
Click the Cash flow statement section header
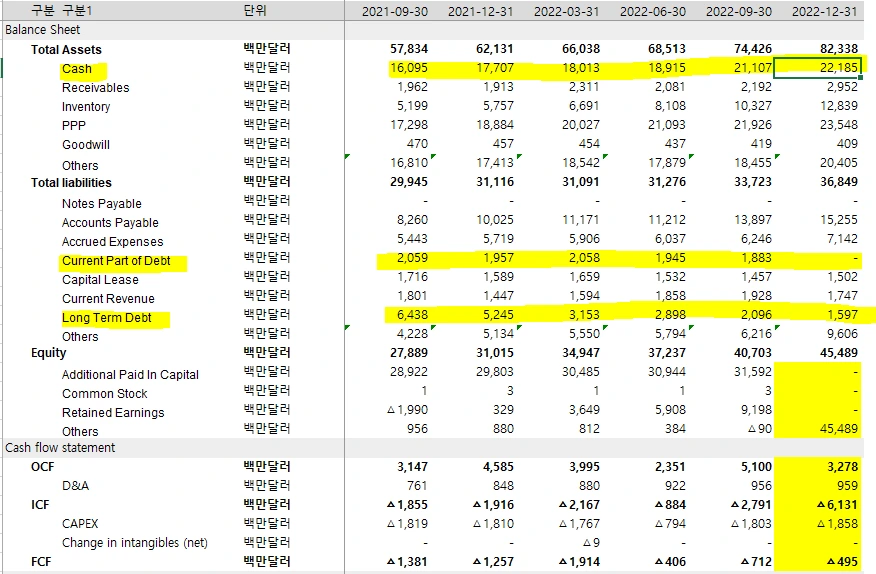click(60, 448)
